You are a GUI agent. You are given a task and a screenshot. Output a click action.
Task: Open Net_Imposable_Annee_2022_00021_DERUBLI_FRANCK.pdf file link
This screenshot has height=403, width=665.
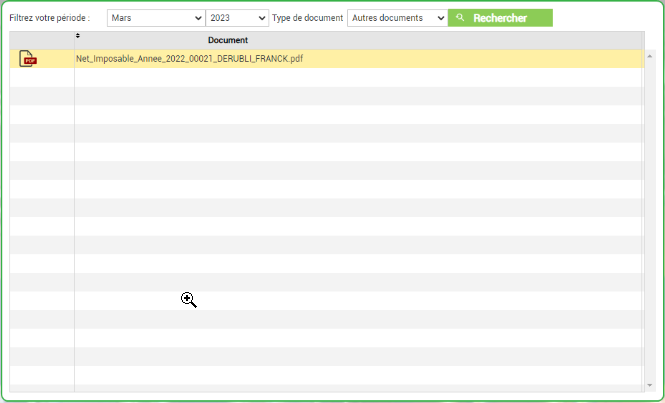[190, 59]
